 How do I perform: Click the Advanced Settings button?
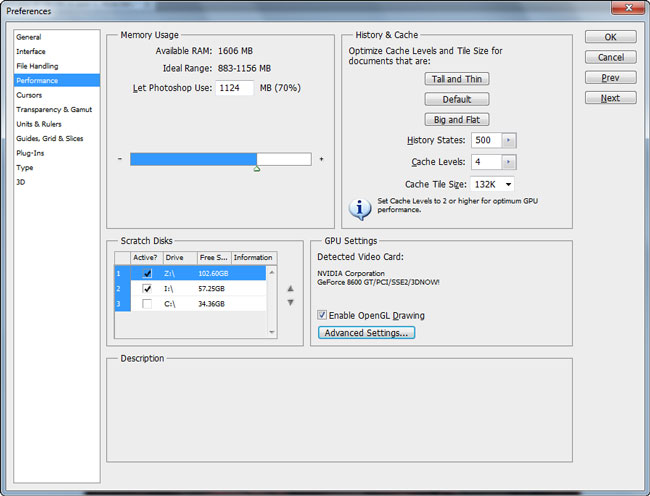coord(366,333)
